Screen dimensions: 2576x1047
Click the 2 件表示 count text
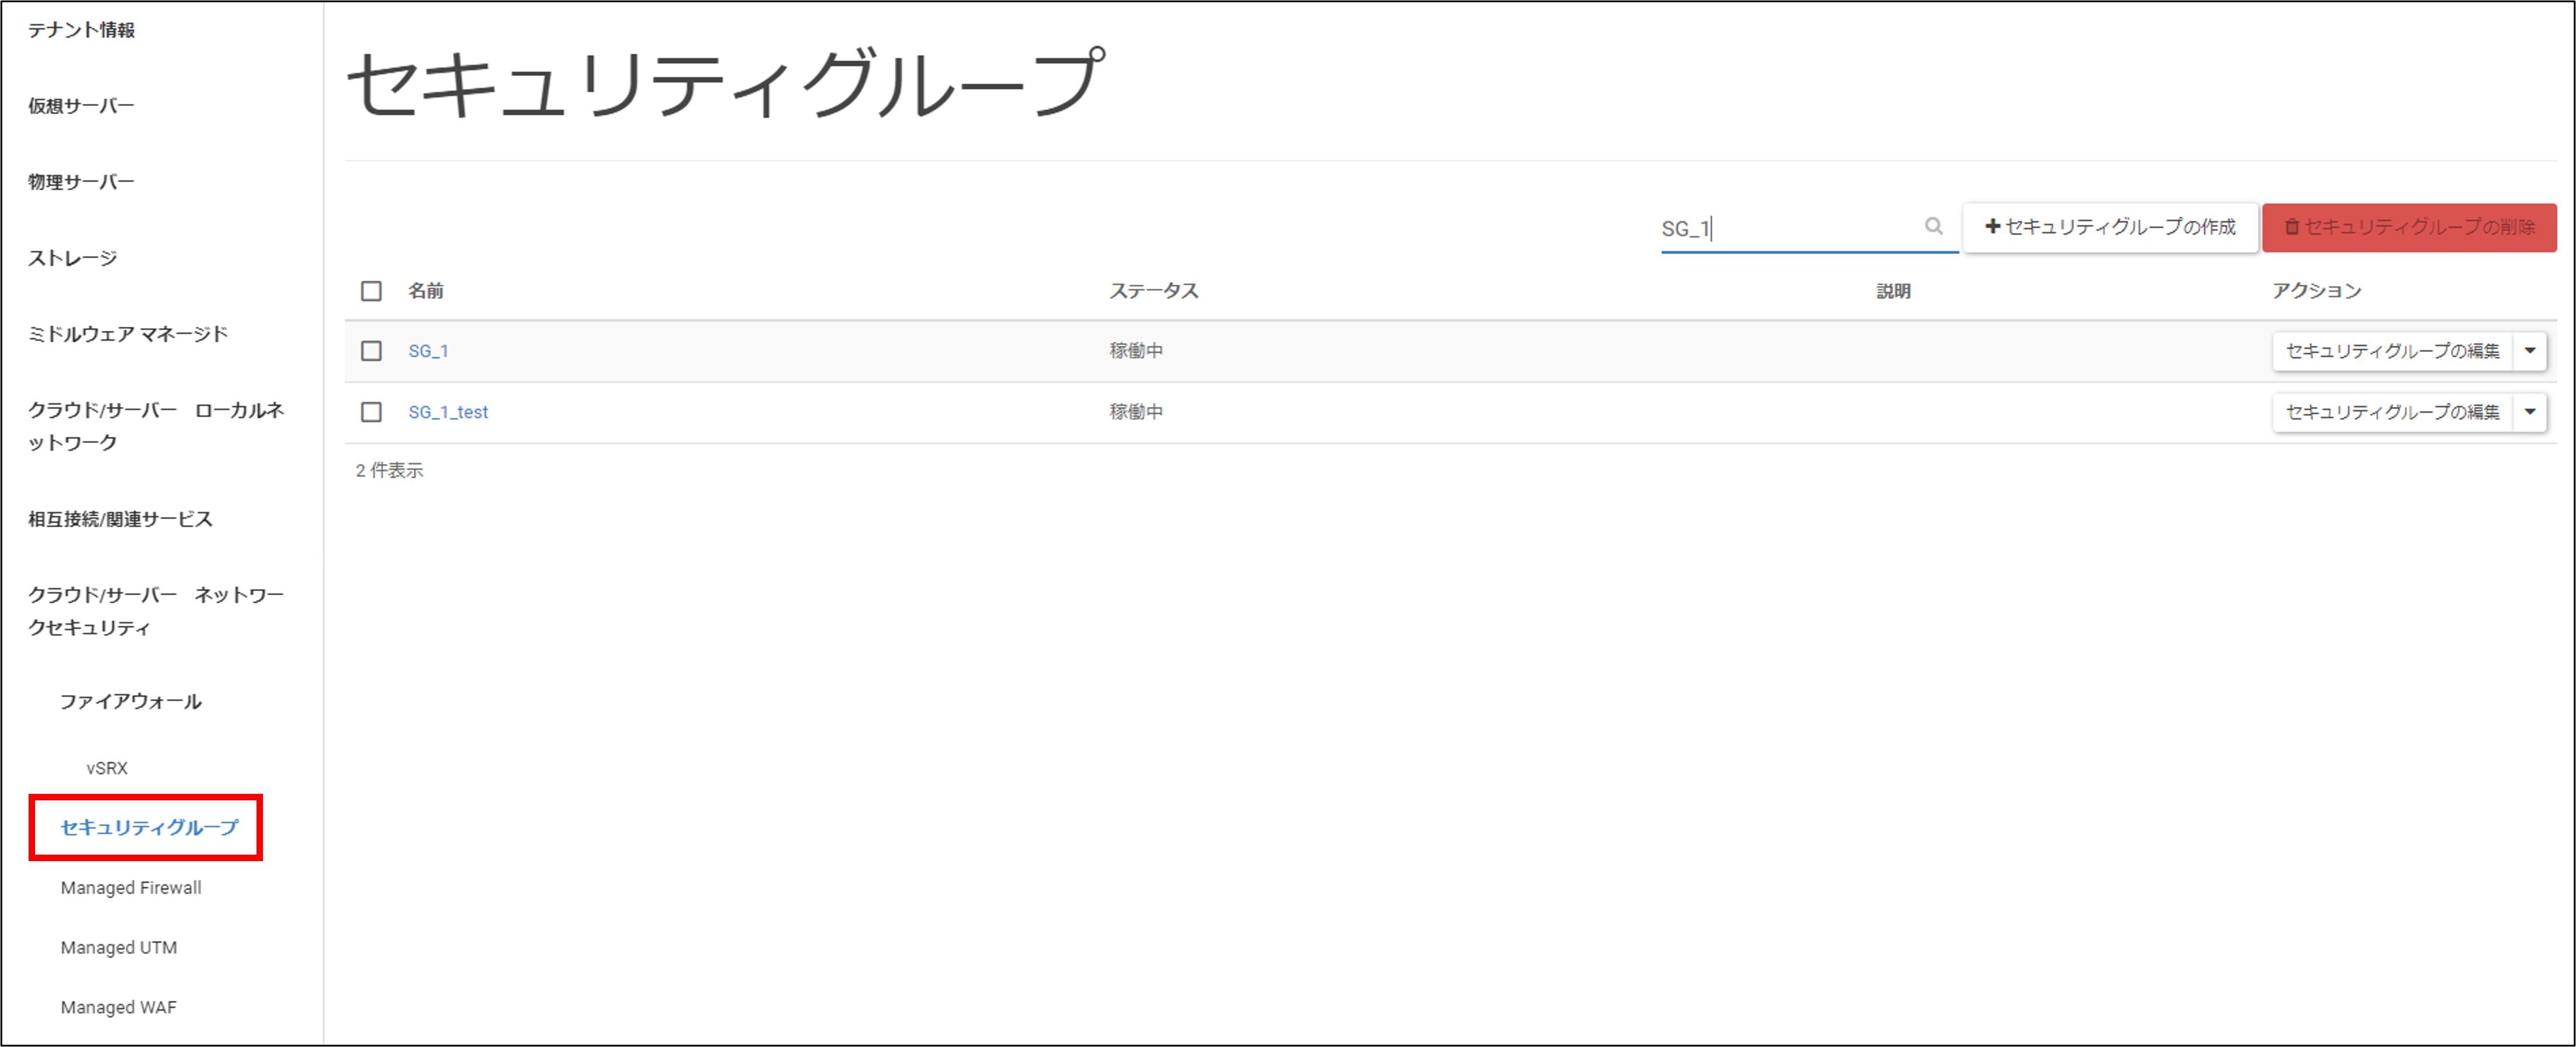pos(389,470)
